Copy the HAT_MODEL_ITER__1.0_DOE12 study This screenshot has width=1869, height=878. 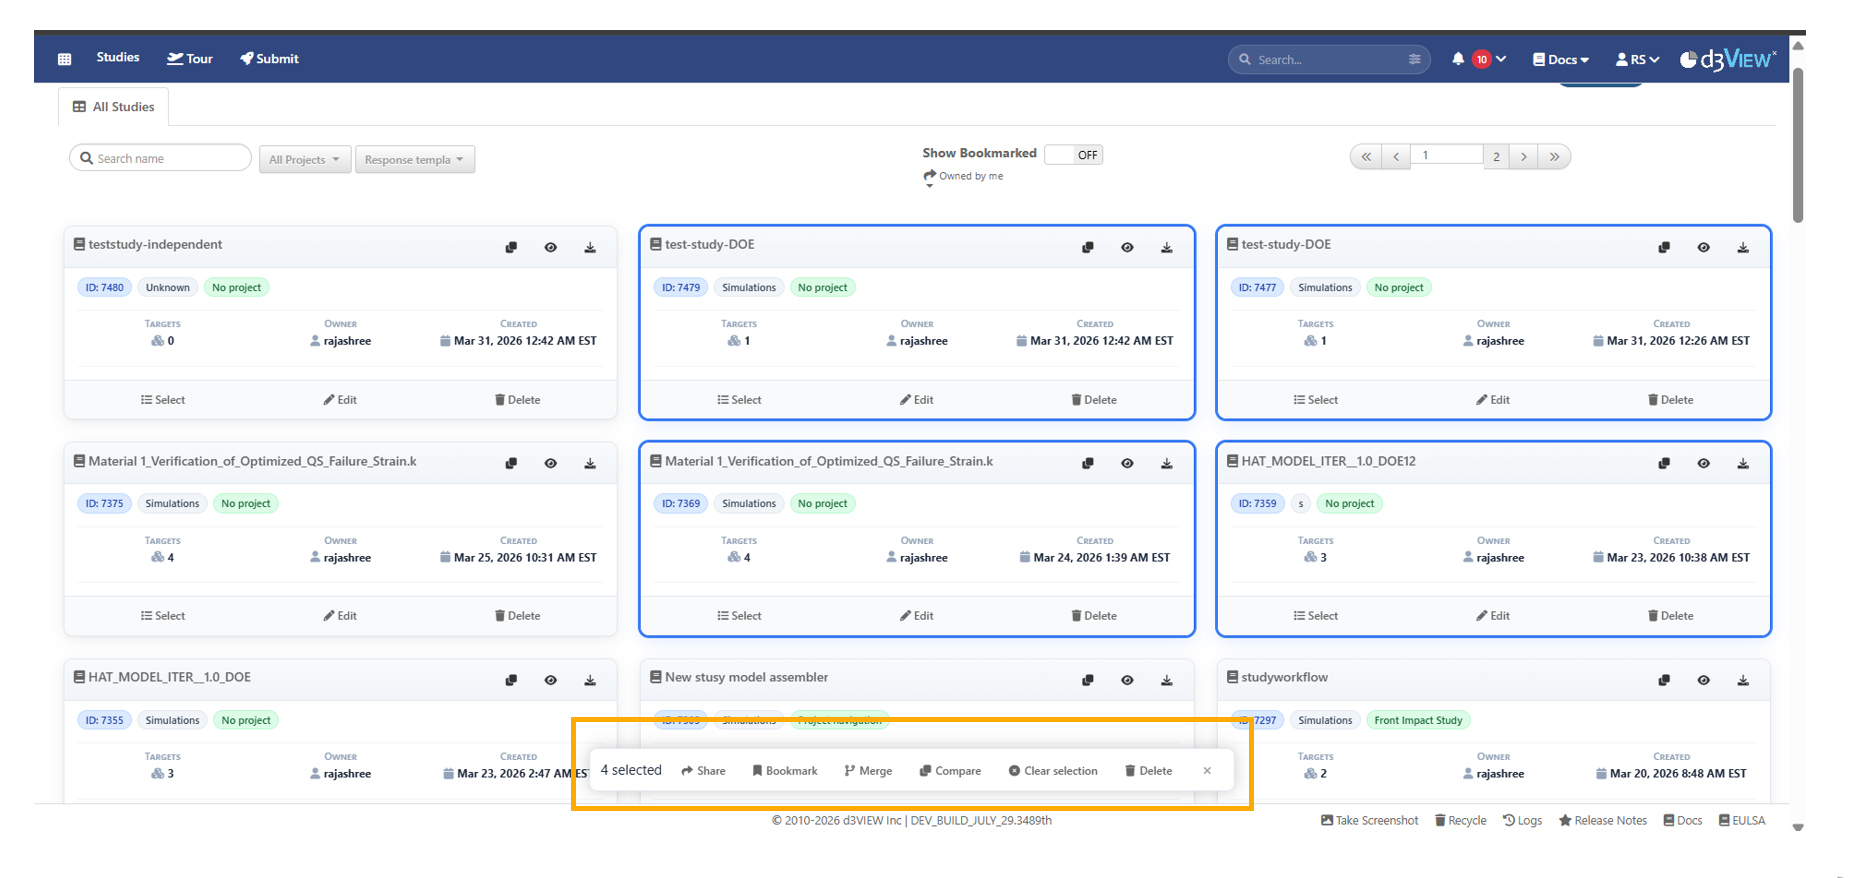click(1664, 464)
